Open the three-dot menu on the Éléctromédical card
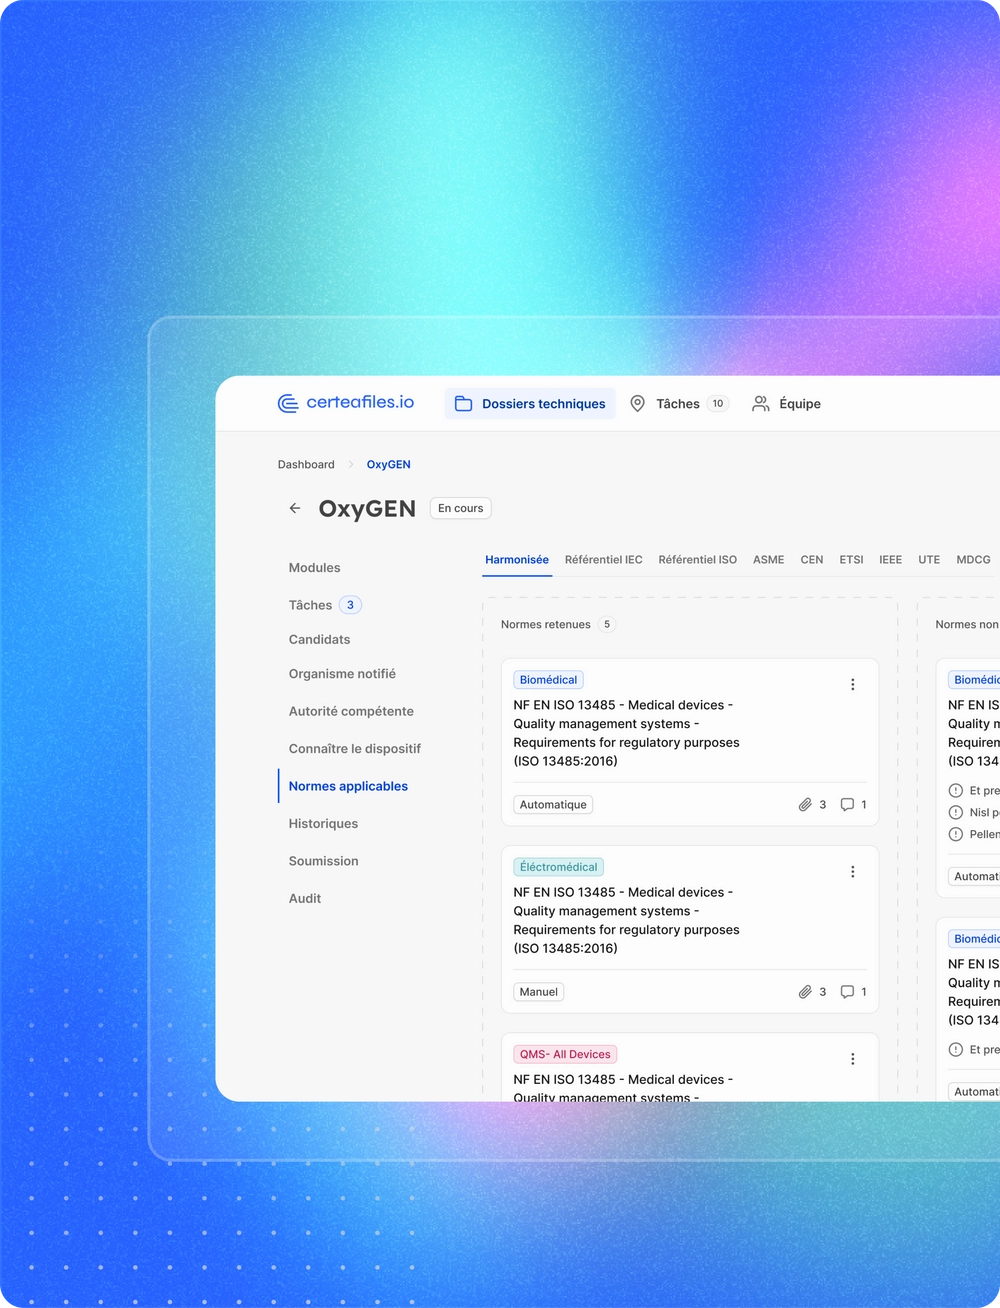 [x=852, y=872]
